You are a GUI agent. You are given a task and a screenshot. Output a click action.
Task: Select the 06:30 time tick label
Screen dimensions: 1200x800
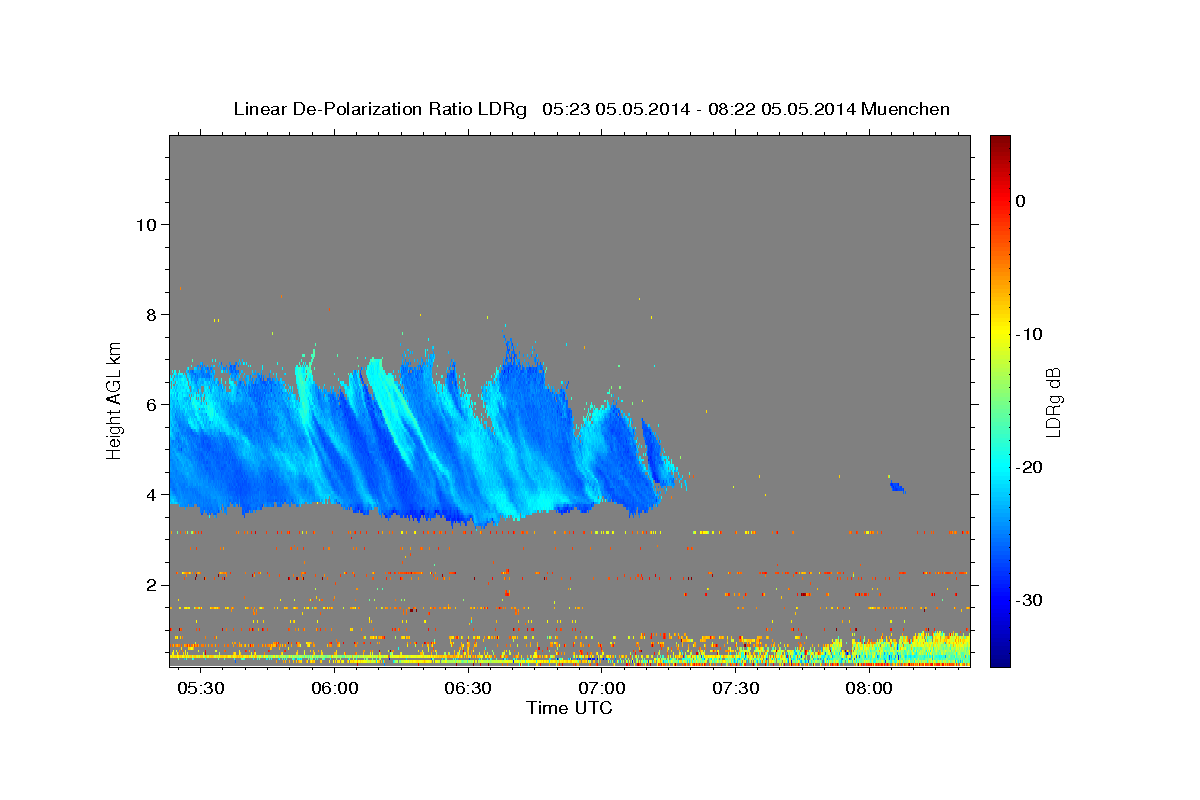[468, 690]
